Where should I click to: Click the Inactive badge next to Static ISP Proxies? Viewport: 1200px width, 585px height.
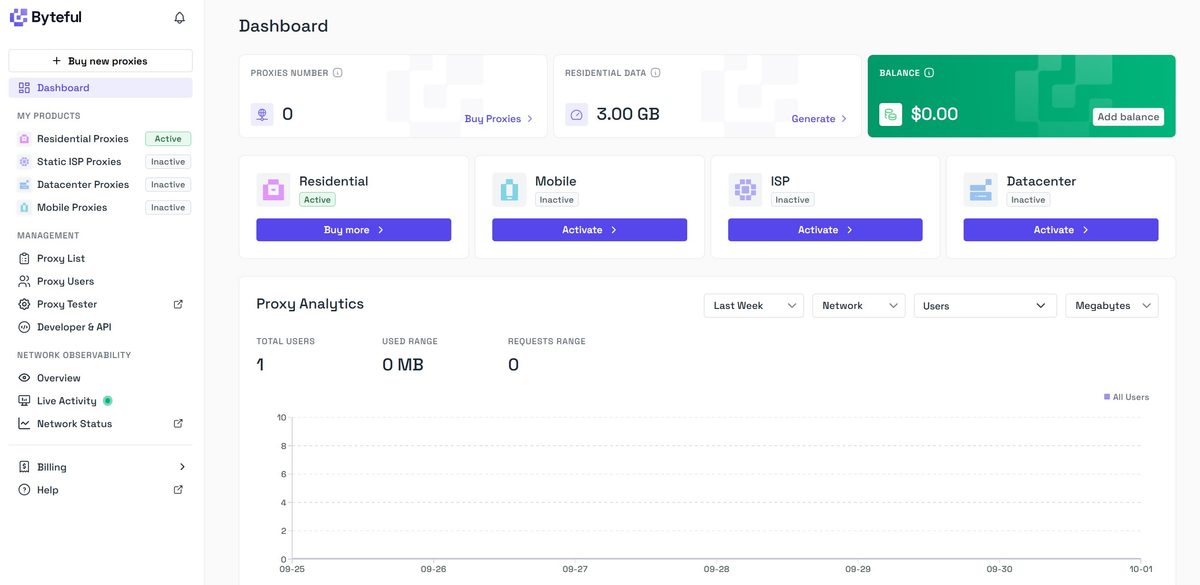point(168,162)
